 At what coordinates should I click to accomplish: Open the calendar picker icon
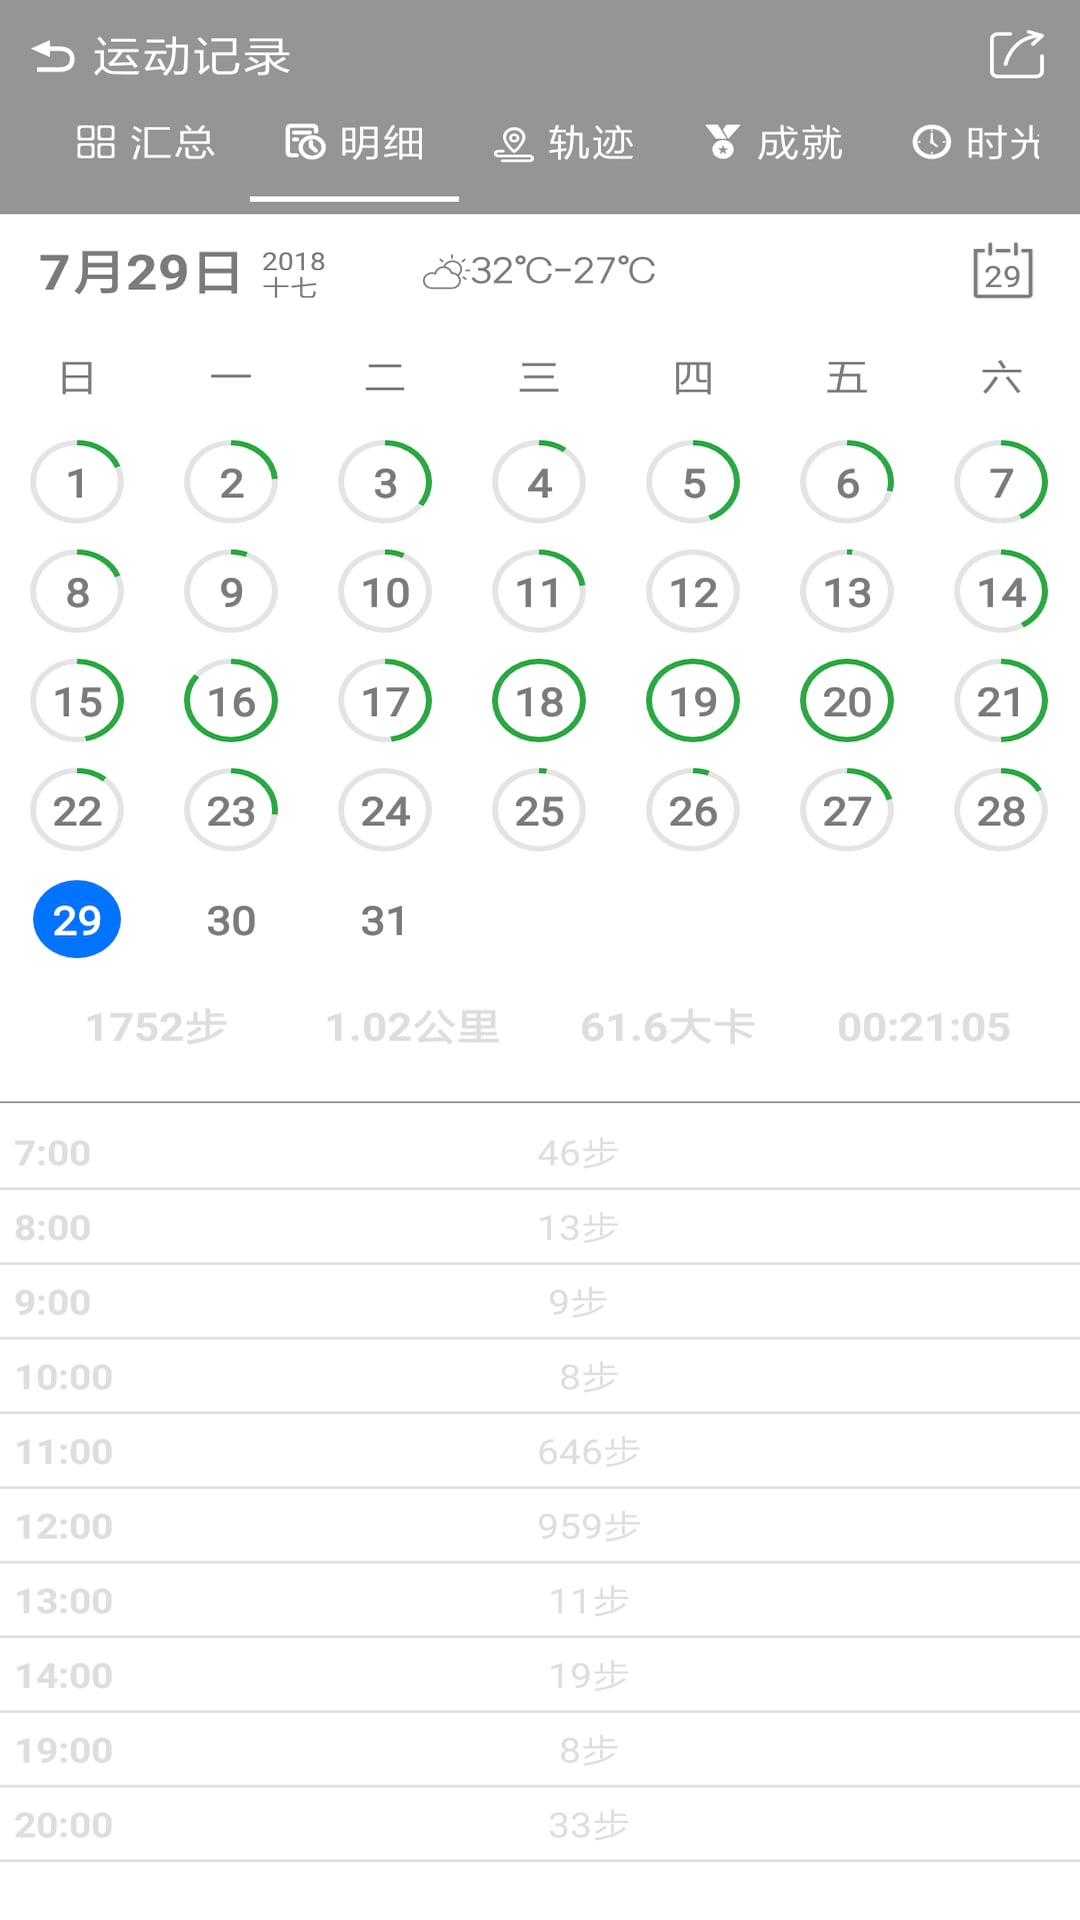[x=1002, y=271]
